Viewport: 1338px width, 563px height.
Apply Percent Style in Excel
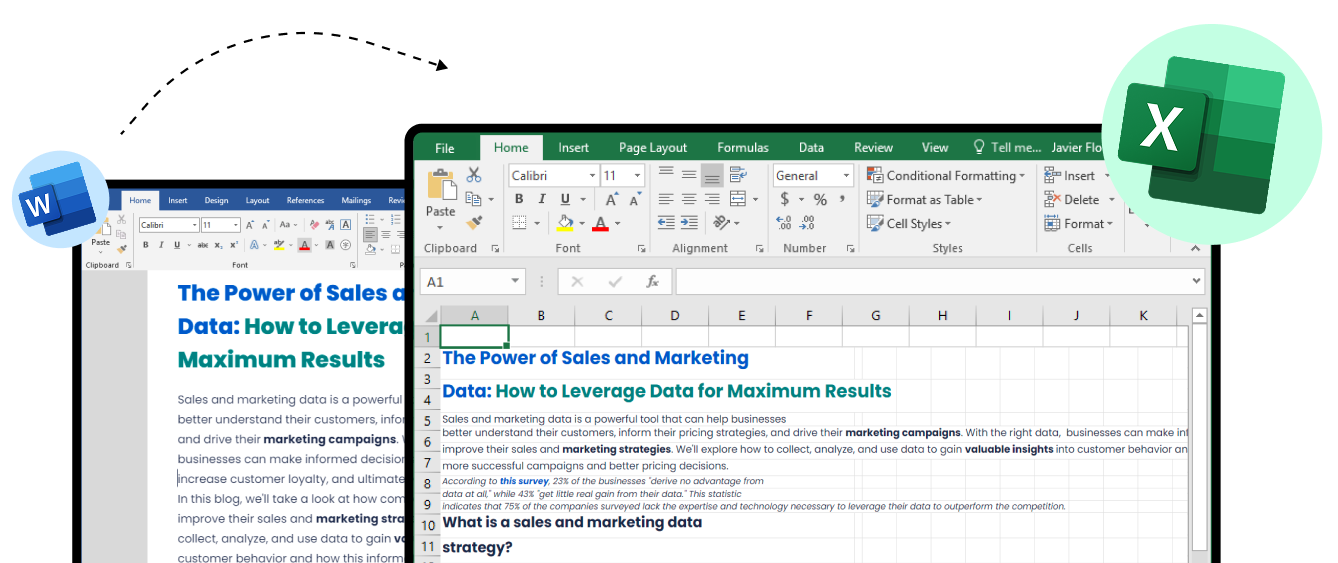coord(820,199)
